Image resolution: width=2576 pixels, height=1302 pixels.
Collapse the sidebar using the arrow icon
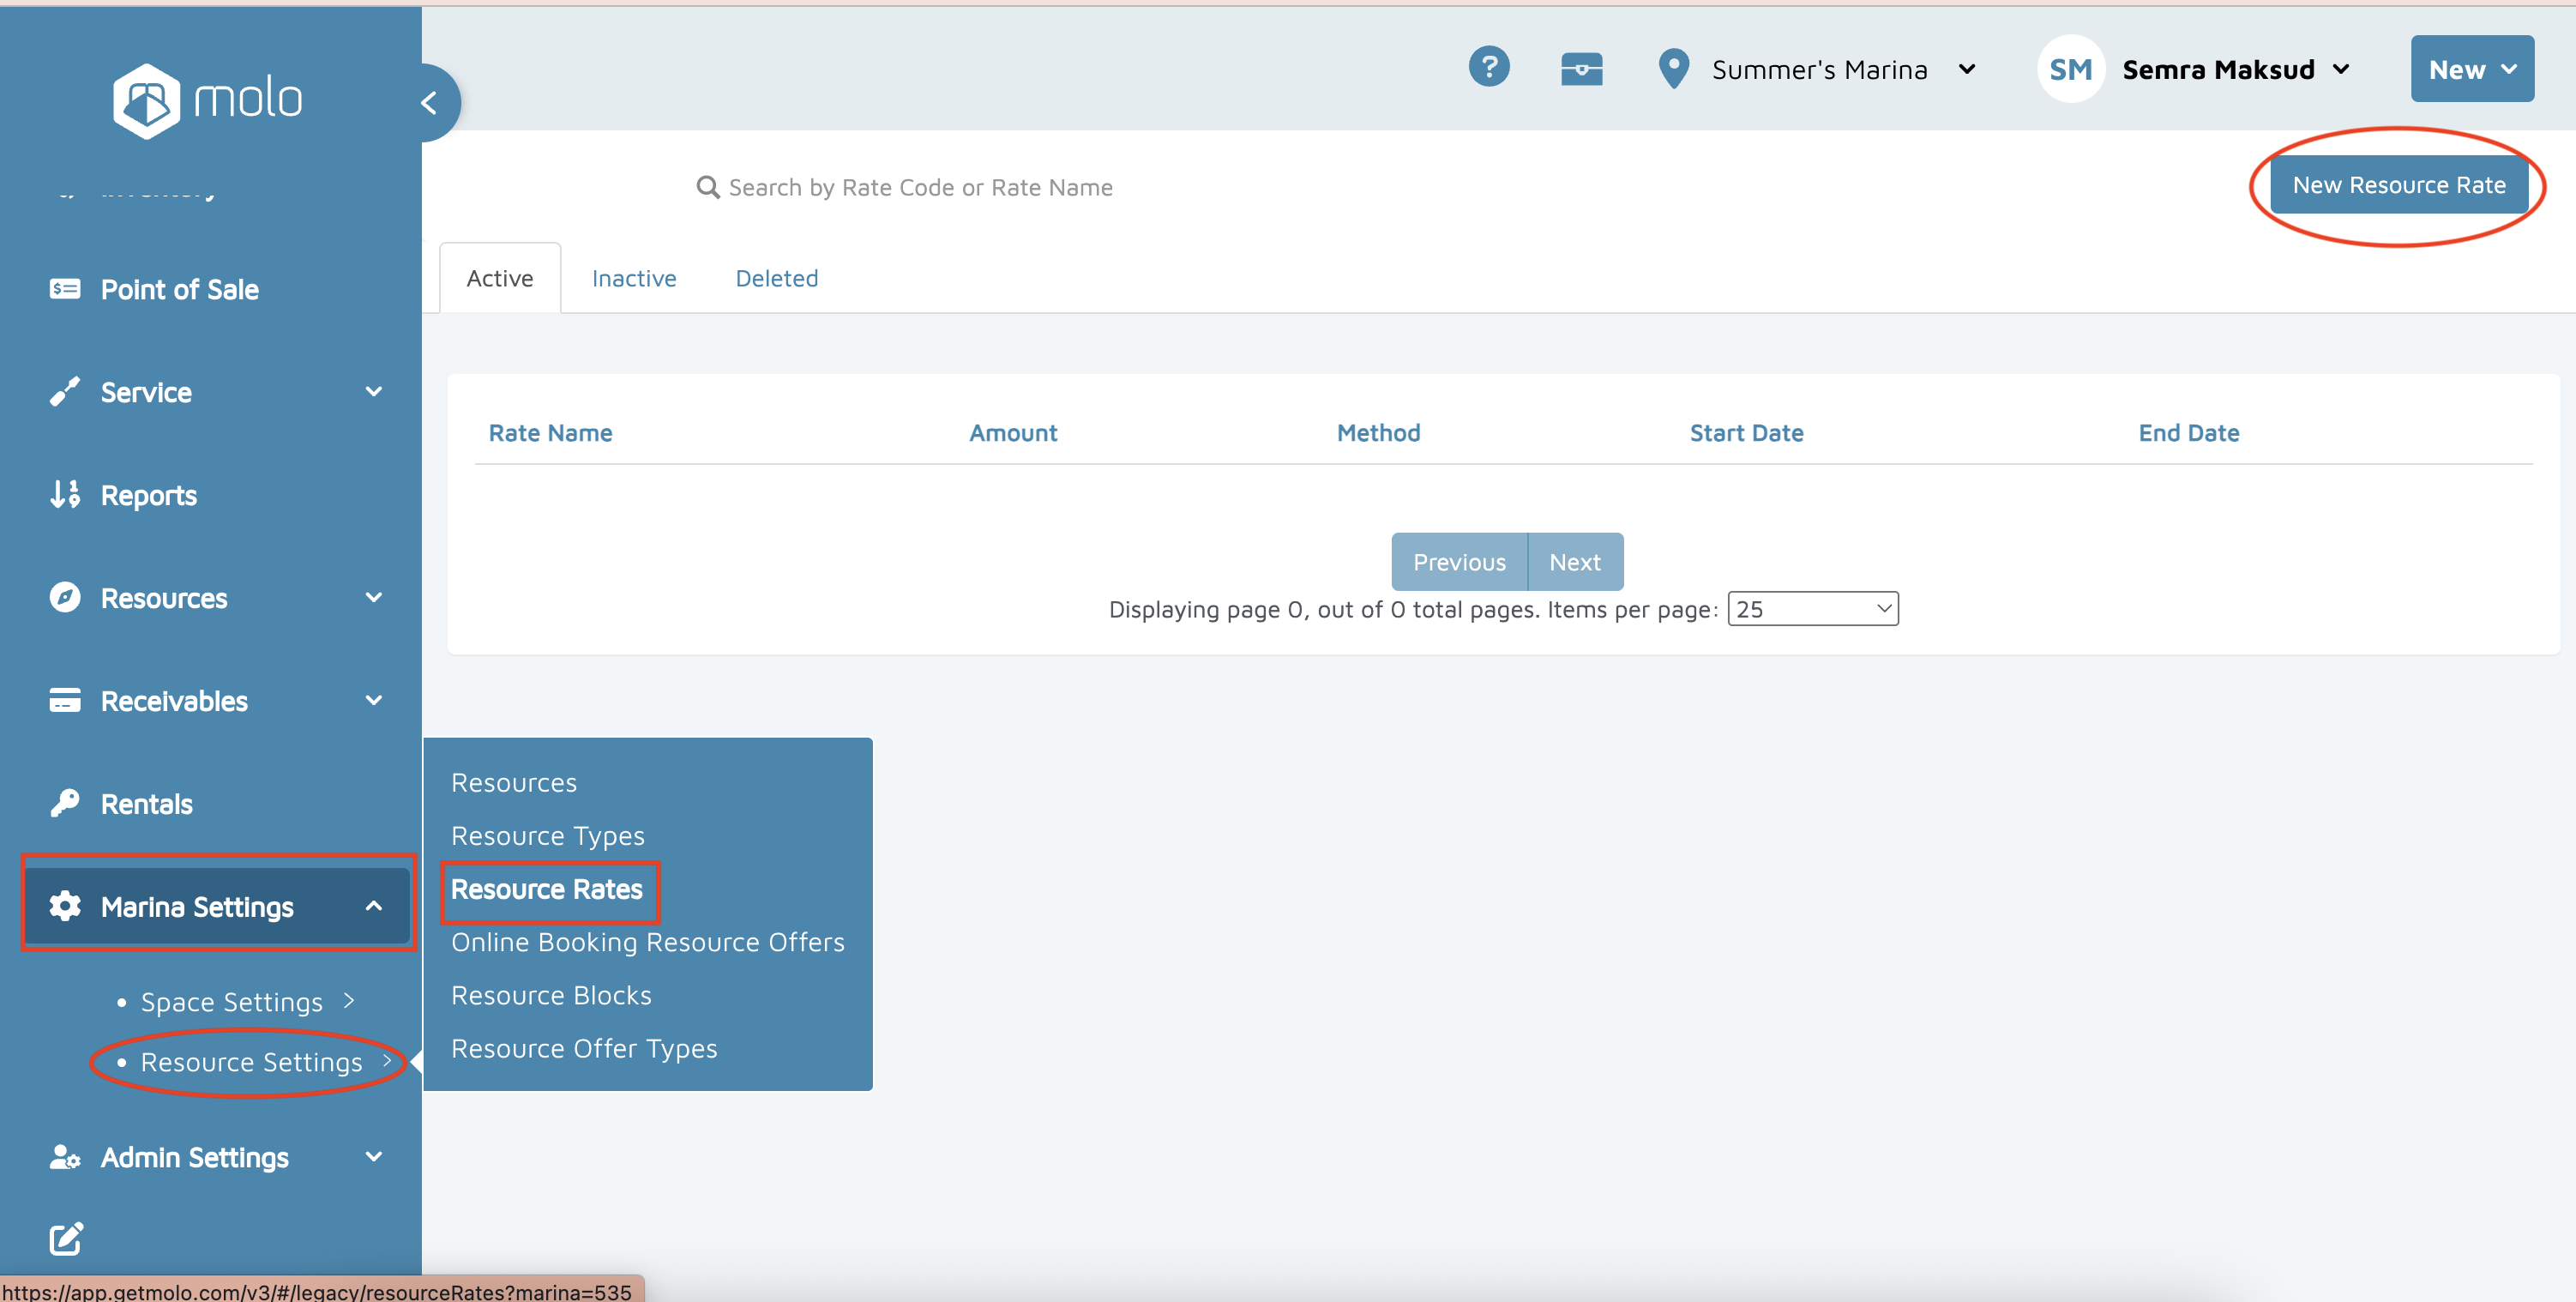[x=430, y=102]
